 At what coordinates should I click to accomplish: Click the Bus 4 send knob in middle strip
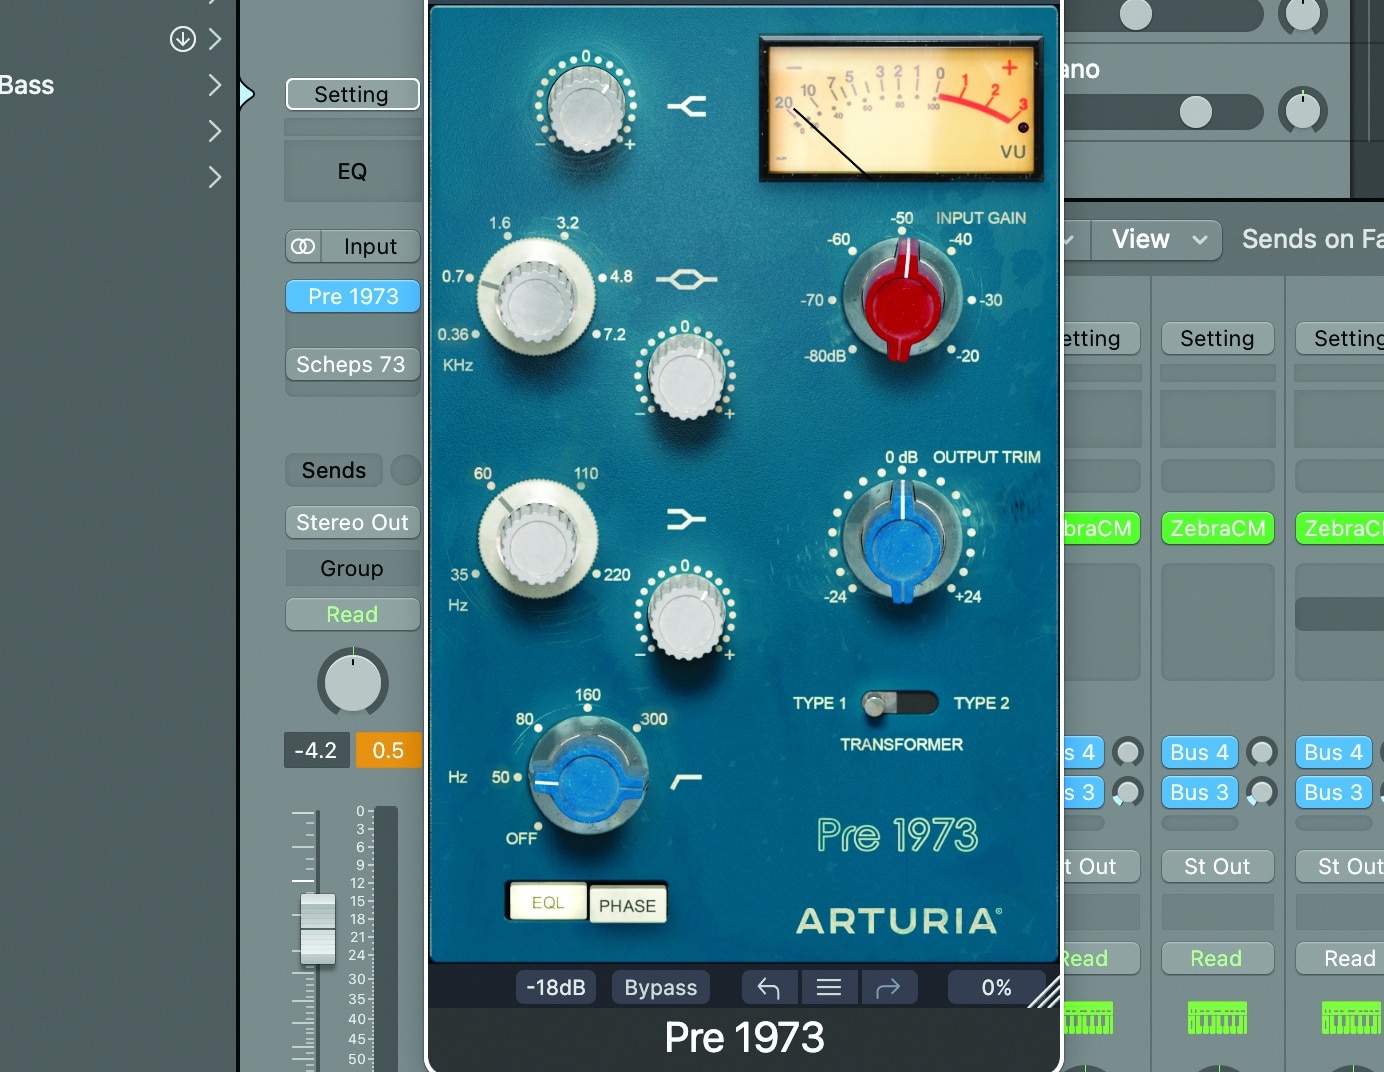point(1262,752)
